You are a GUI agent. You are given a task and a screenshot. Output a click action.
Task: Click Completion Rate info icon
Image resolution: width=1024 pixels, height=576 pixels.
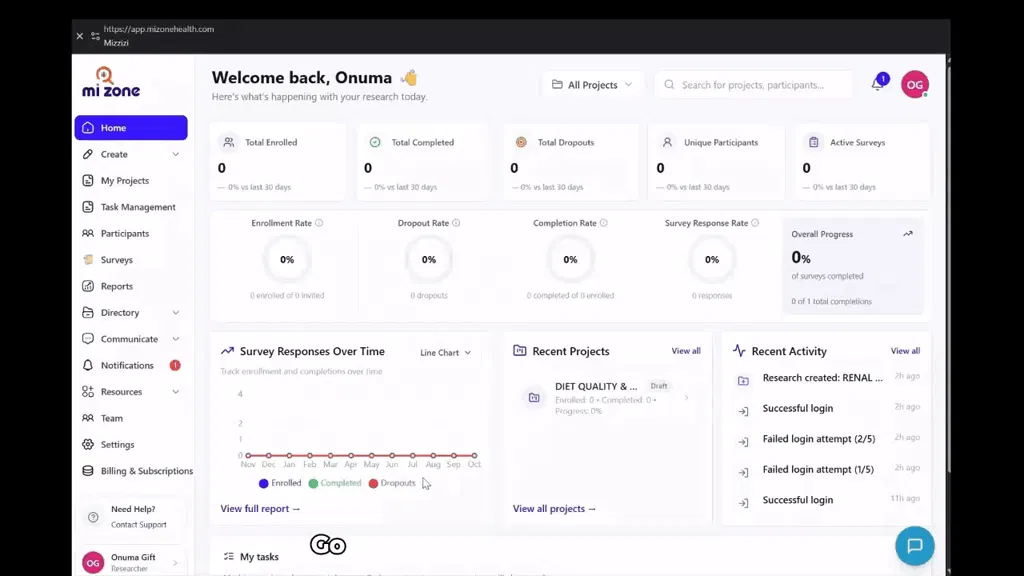tap(604, 223)
